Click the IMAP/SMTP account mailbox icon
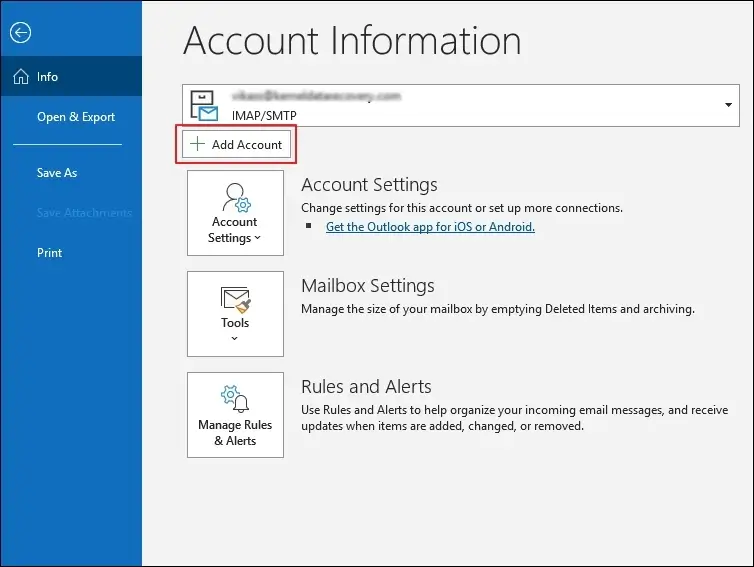754x567 pixels. pyautogui.click(x=204, y=105)
